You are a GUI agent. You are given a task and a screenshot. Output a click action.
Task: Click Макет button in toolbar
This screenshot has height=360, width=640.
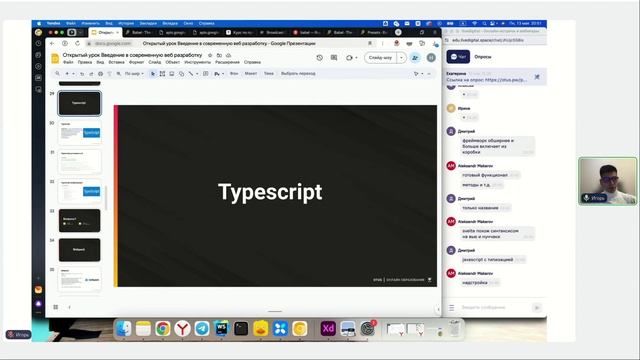[251, 74]
